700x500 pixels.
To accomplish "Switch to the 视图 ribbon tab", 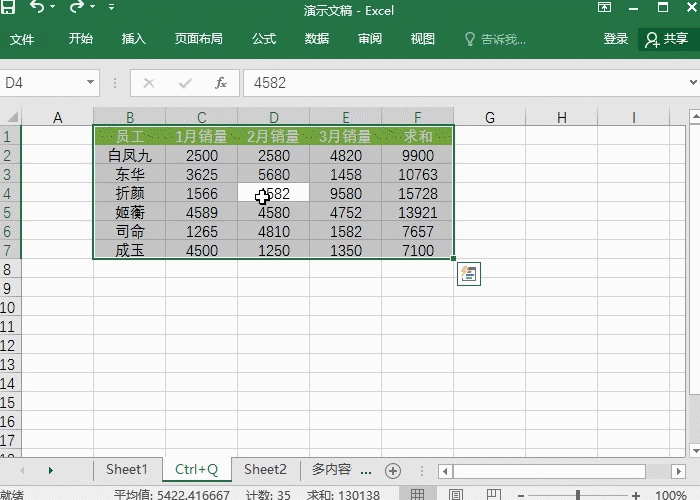I will click(423, 39).
